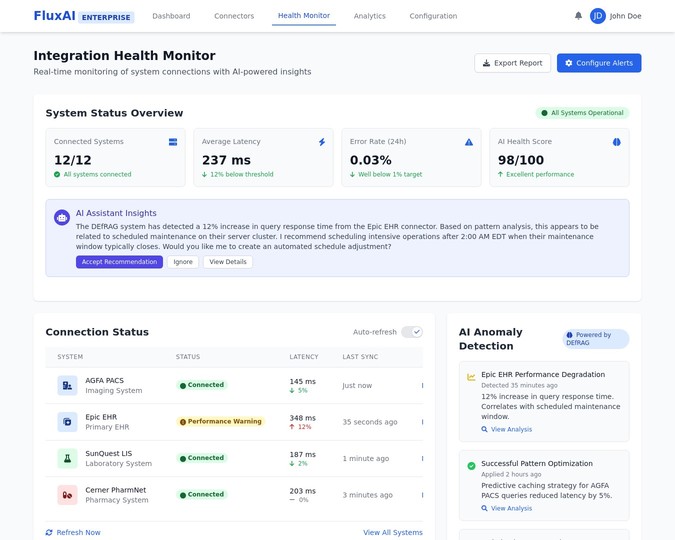Click the 348 ms latency value
675x540 pixels.
[x=303, y=418]
